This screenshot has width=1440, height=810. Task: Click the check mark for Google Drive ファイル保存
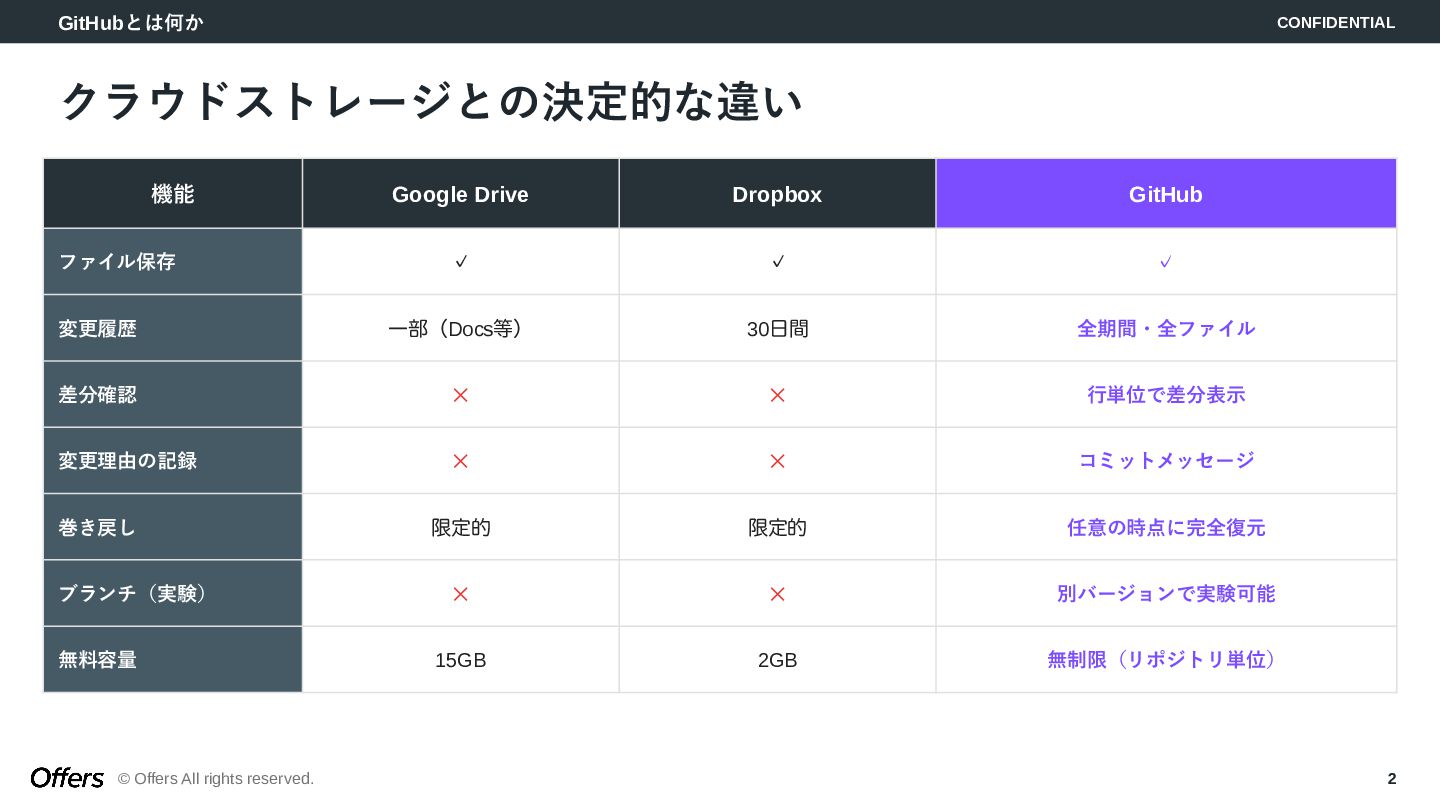pos(461,262)
